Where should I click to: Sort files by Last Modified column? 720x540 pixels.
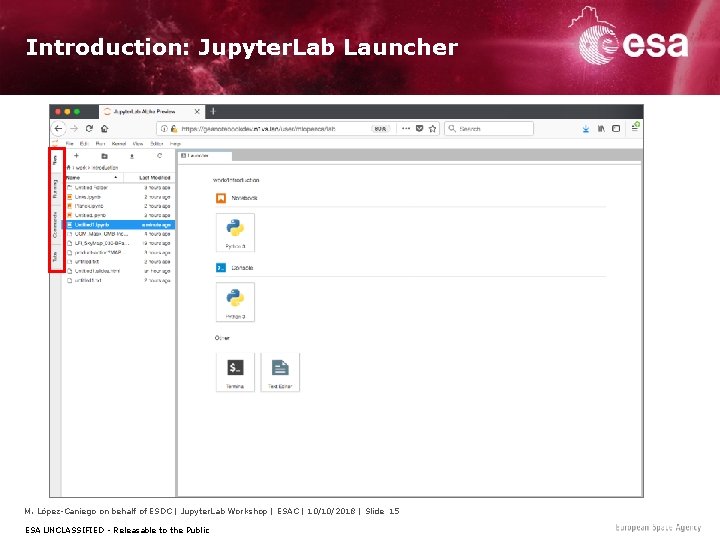(147, 178)
